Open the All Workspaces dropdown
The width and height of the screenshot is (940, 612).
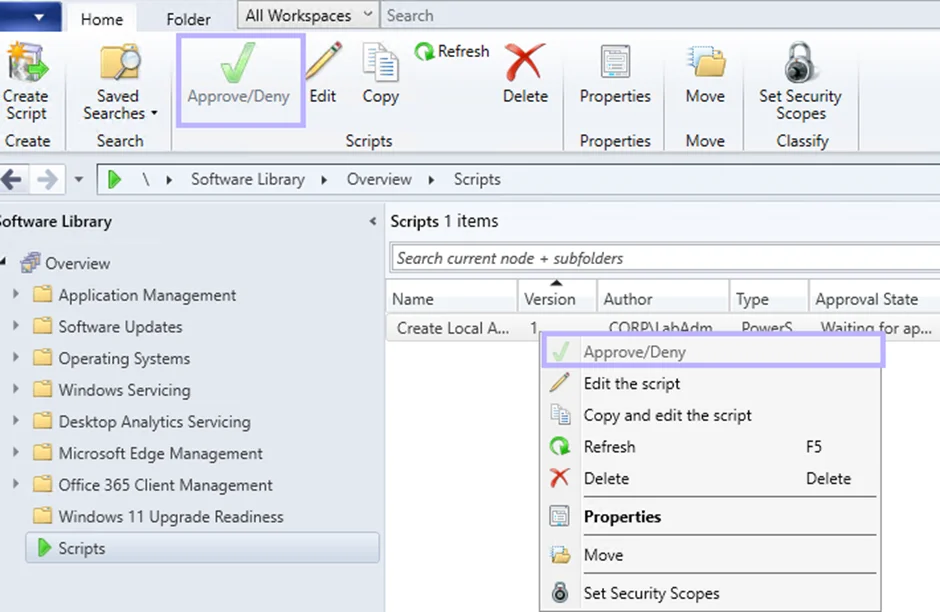click(308, 15)
